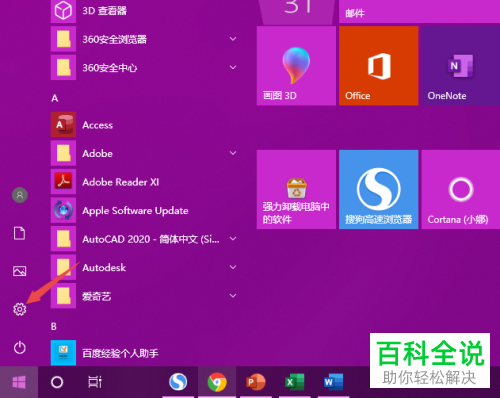Expand the Adobe folder chevron
Image resolution: width=500 pixels, height=398 pixels.
point(233,153)
